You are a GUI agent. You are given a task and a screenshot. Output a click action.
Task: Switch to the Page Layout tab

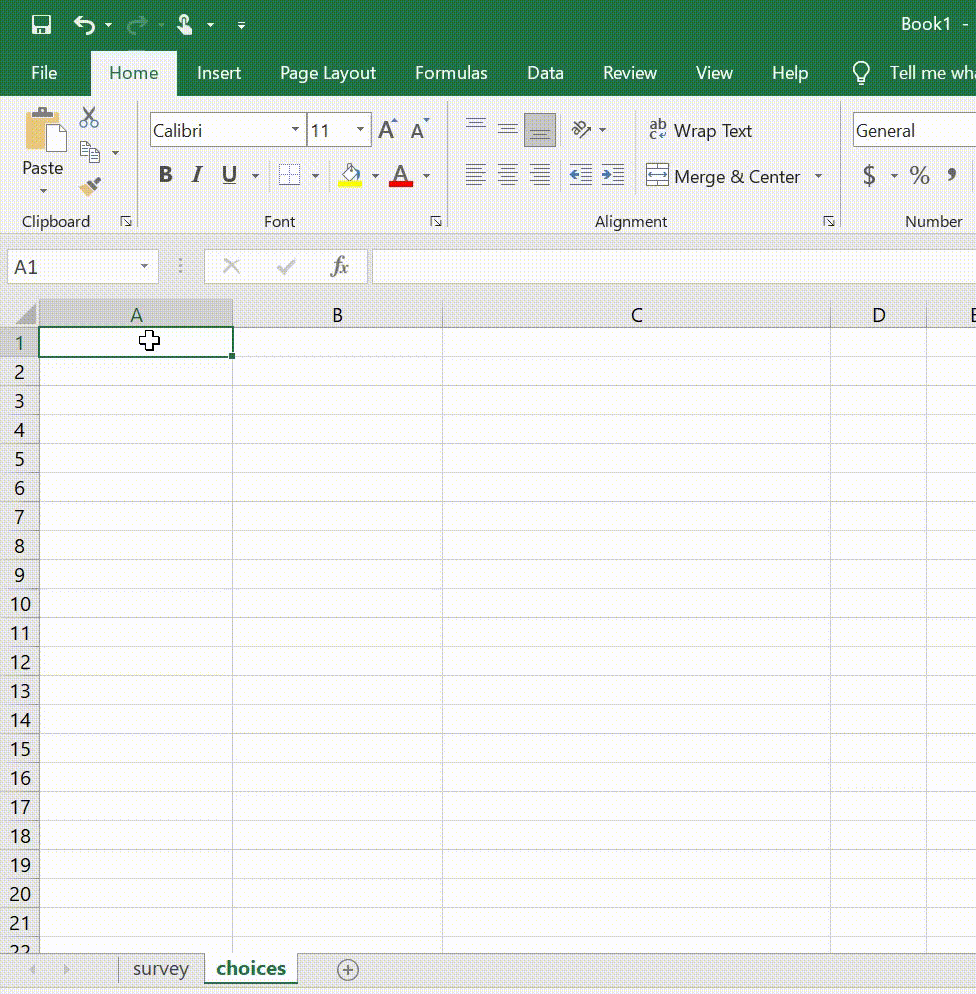[x=328, y=73]
